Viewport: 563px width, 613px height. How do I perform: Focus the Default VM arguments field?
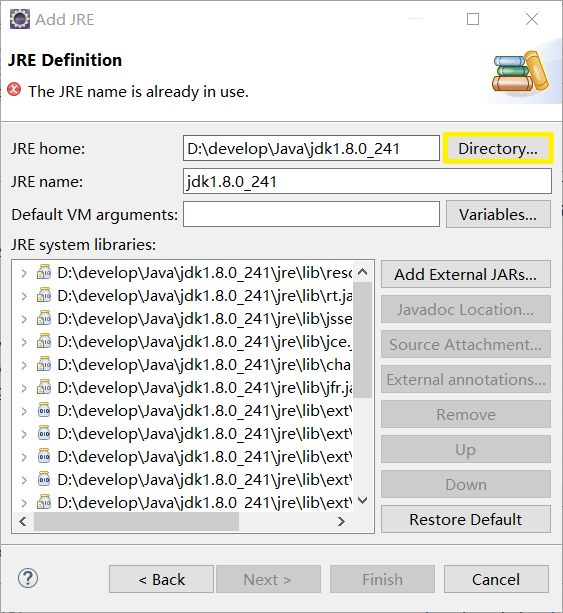pyautogui.click(x=311, y=214)
